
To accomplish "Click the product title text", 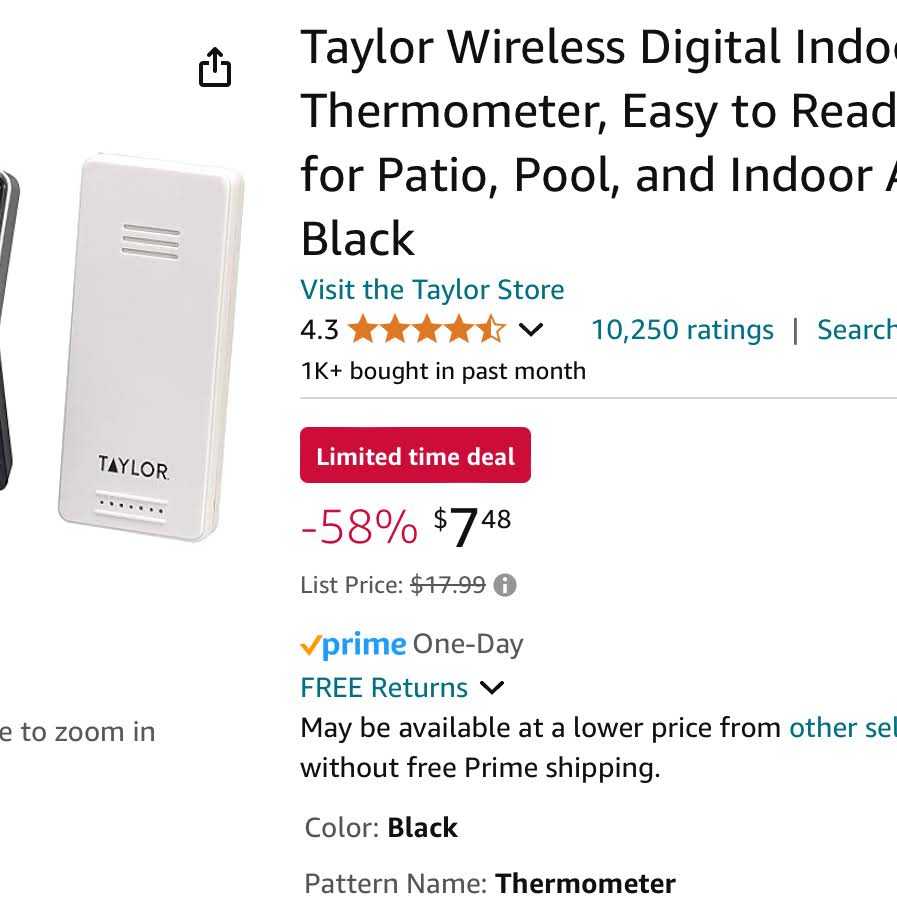I will tap(598, 143).
